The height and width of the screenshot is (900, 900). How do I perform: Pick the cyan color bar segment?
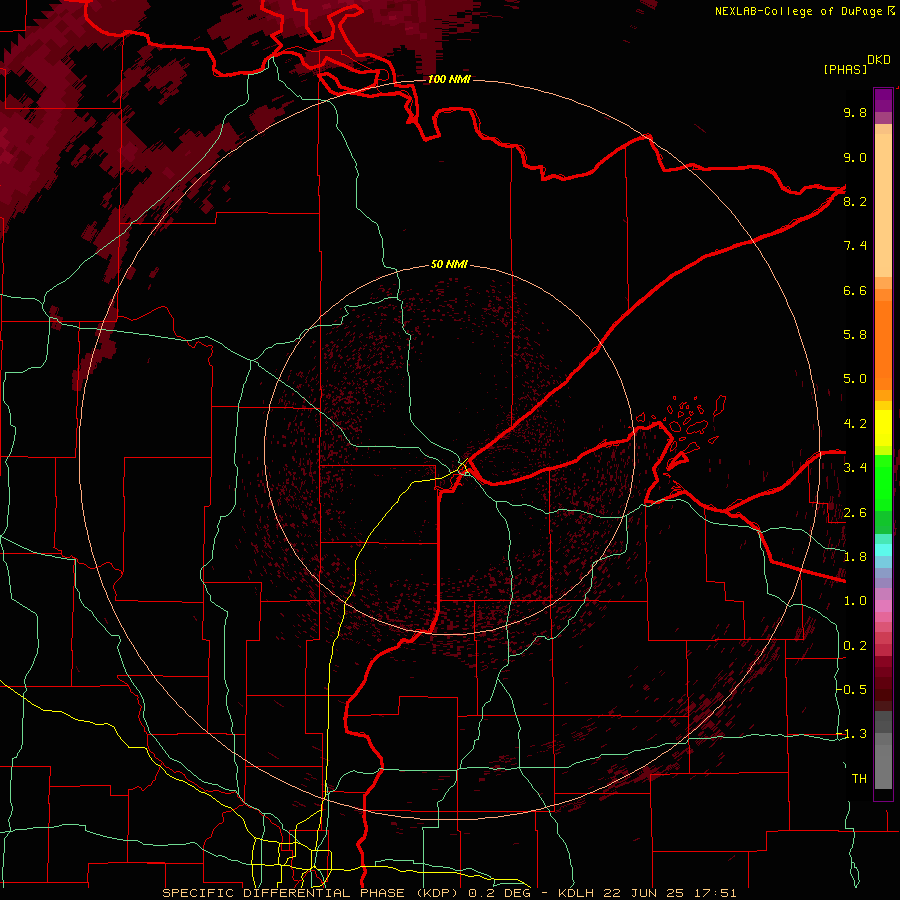click(883, 550)
